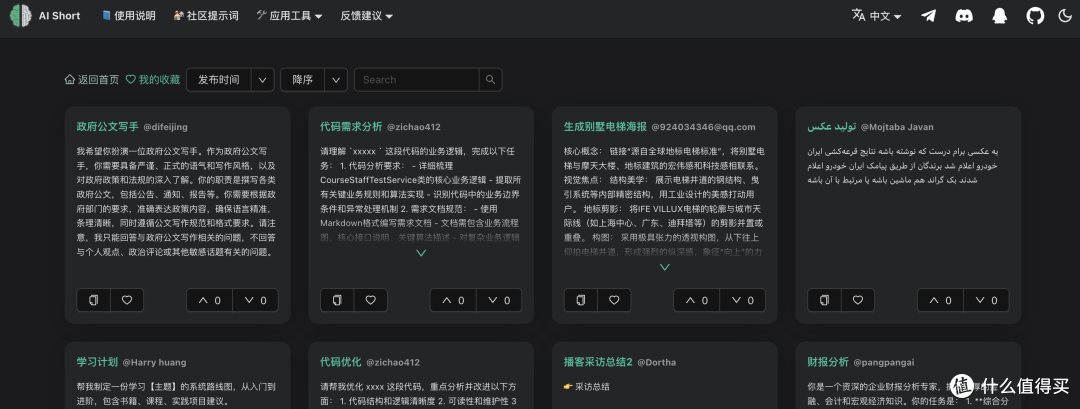Open the 财报分析 title link
The width and height of the screenshot is (1080, 409).
(828, 361)
